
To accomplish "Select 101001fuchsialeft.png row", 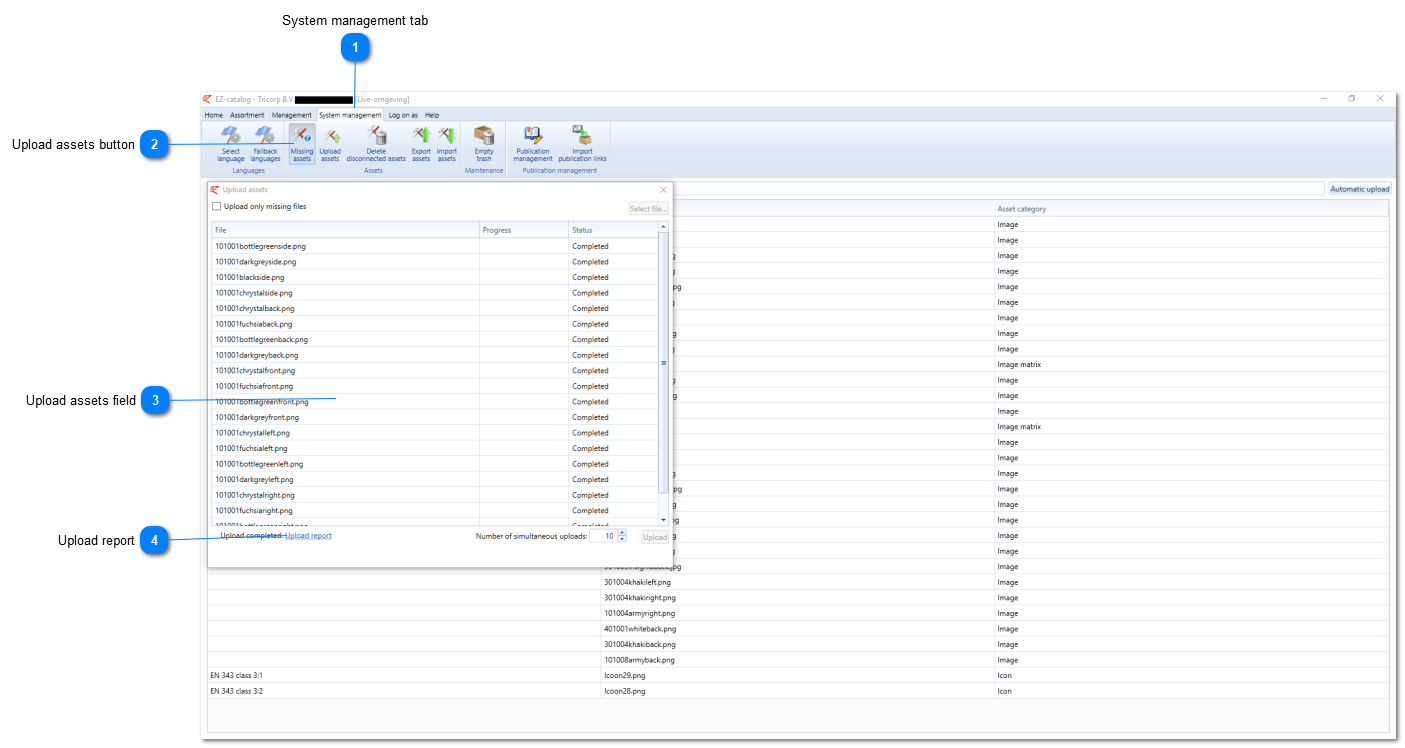I will click(x=434, y=448).
